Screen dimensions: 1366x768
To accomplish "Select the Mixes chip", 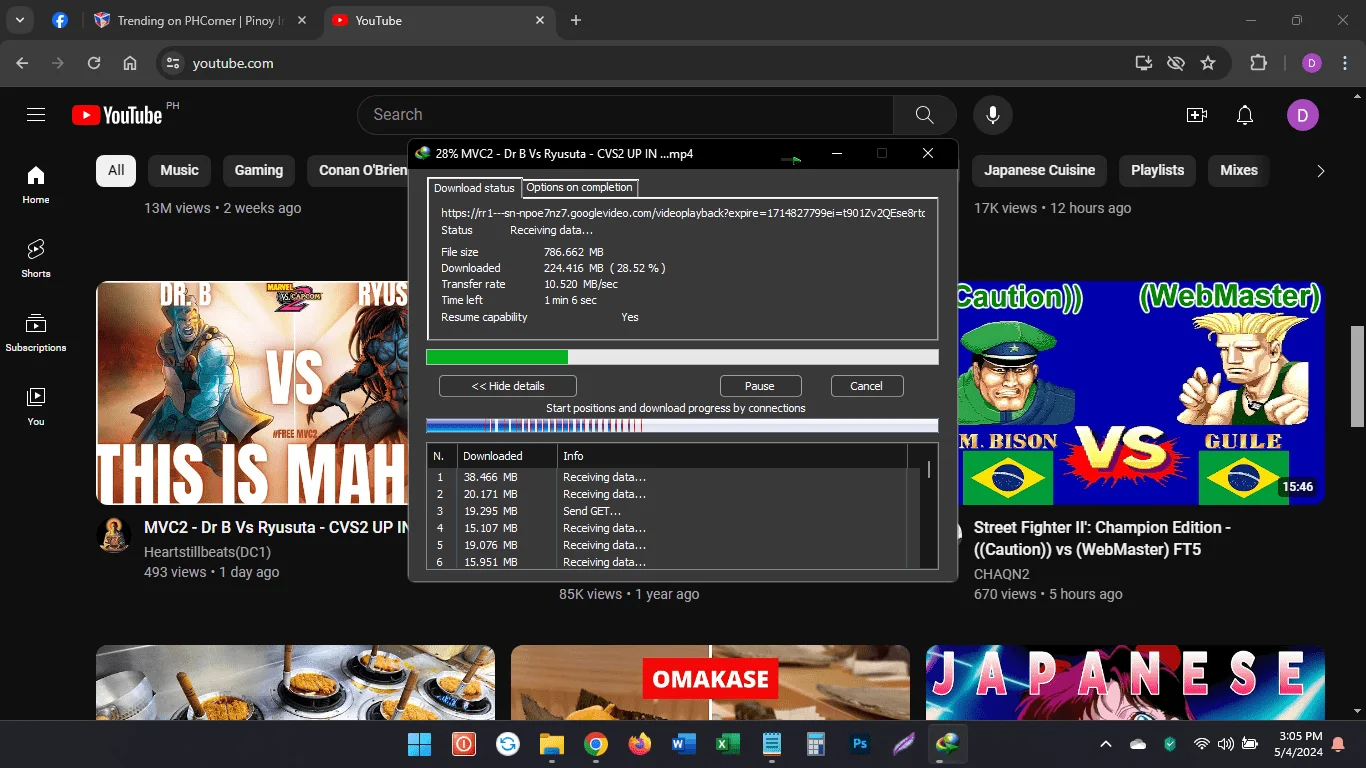I will click(1239, 170).
